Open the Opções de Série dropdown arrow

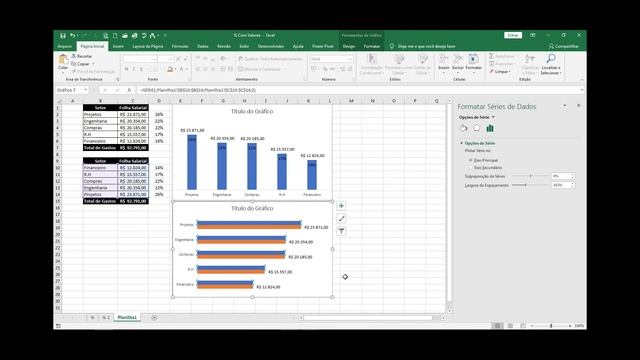493,117
